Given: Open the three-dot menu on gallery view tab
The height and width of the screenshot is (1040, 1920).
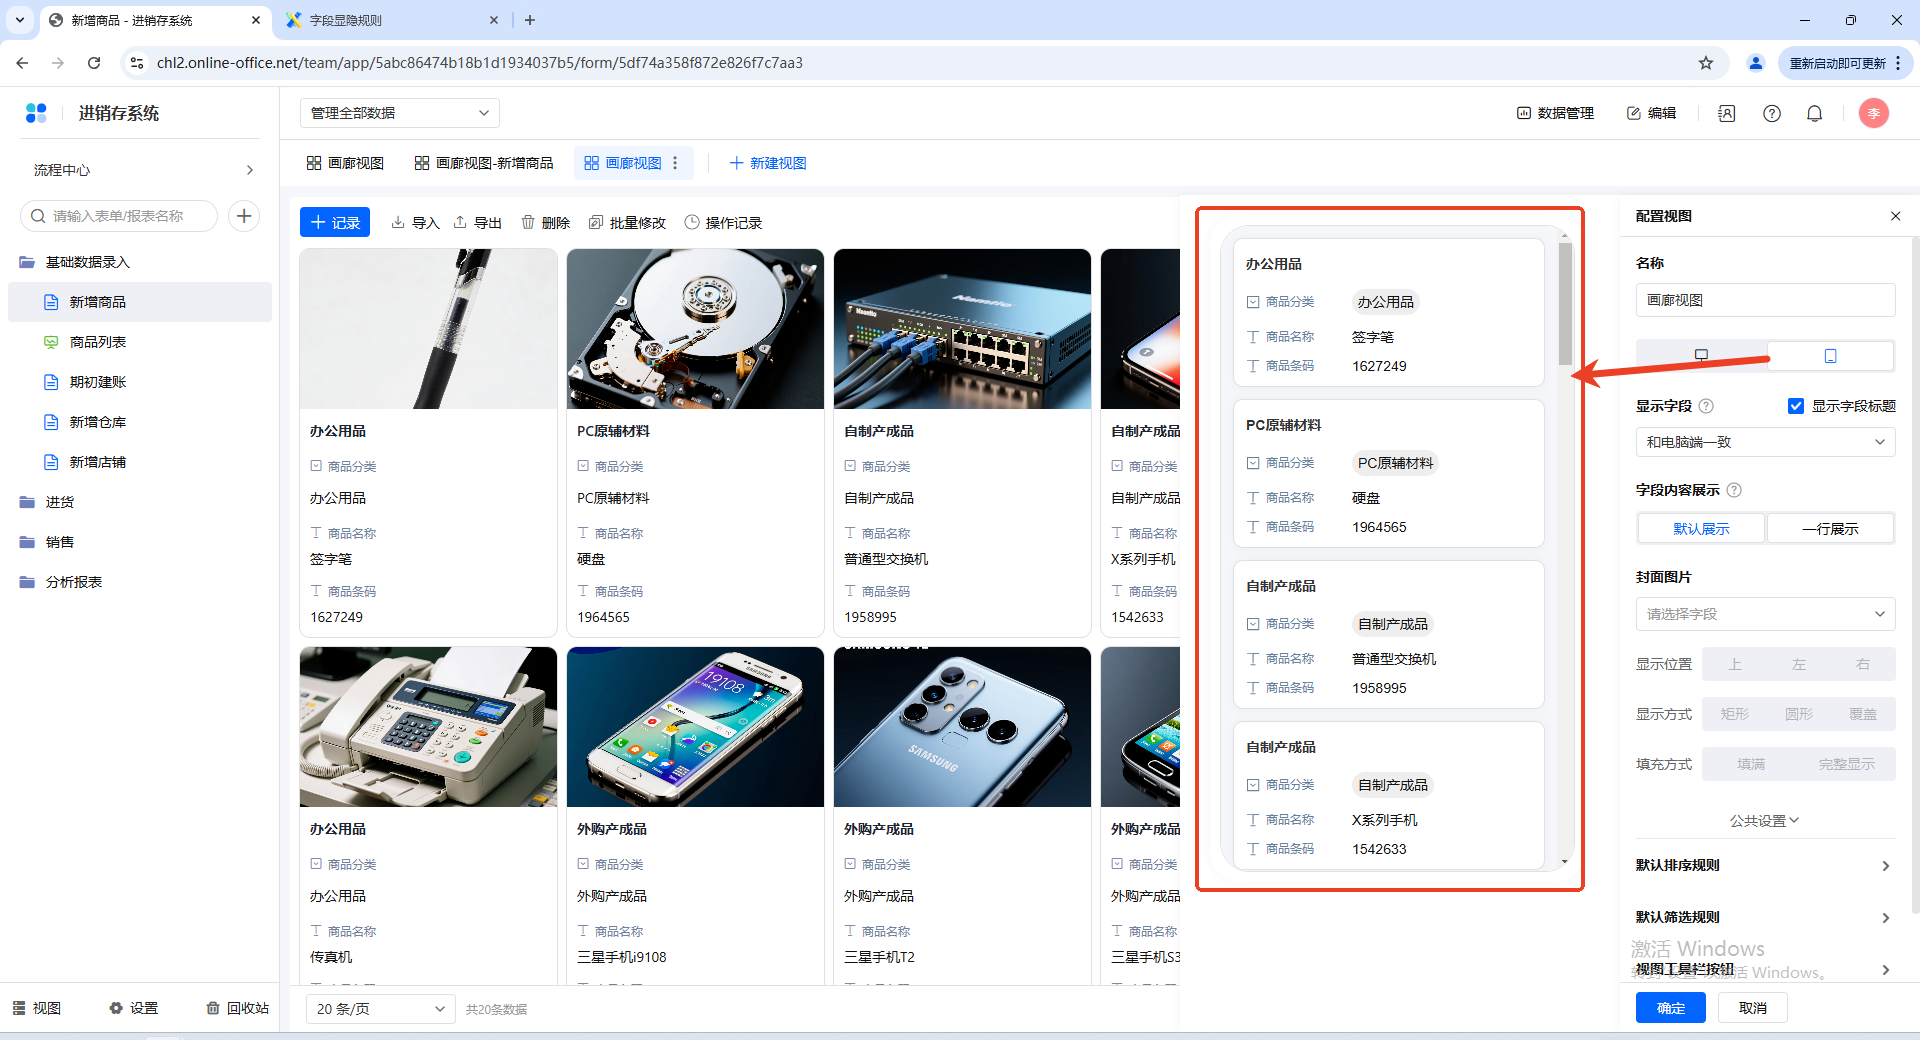Looking at the screenshot, I should point(676,163).
